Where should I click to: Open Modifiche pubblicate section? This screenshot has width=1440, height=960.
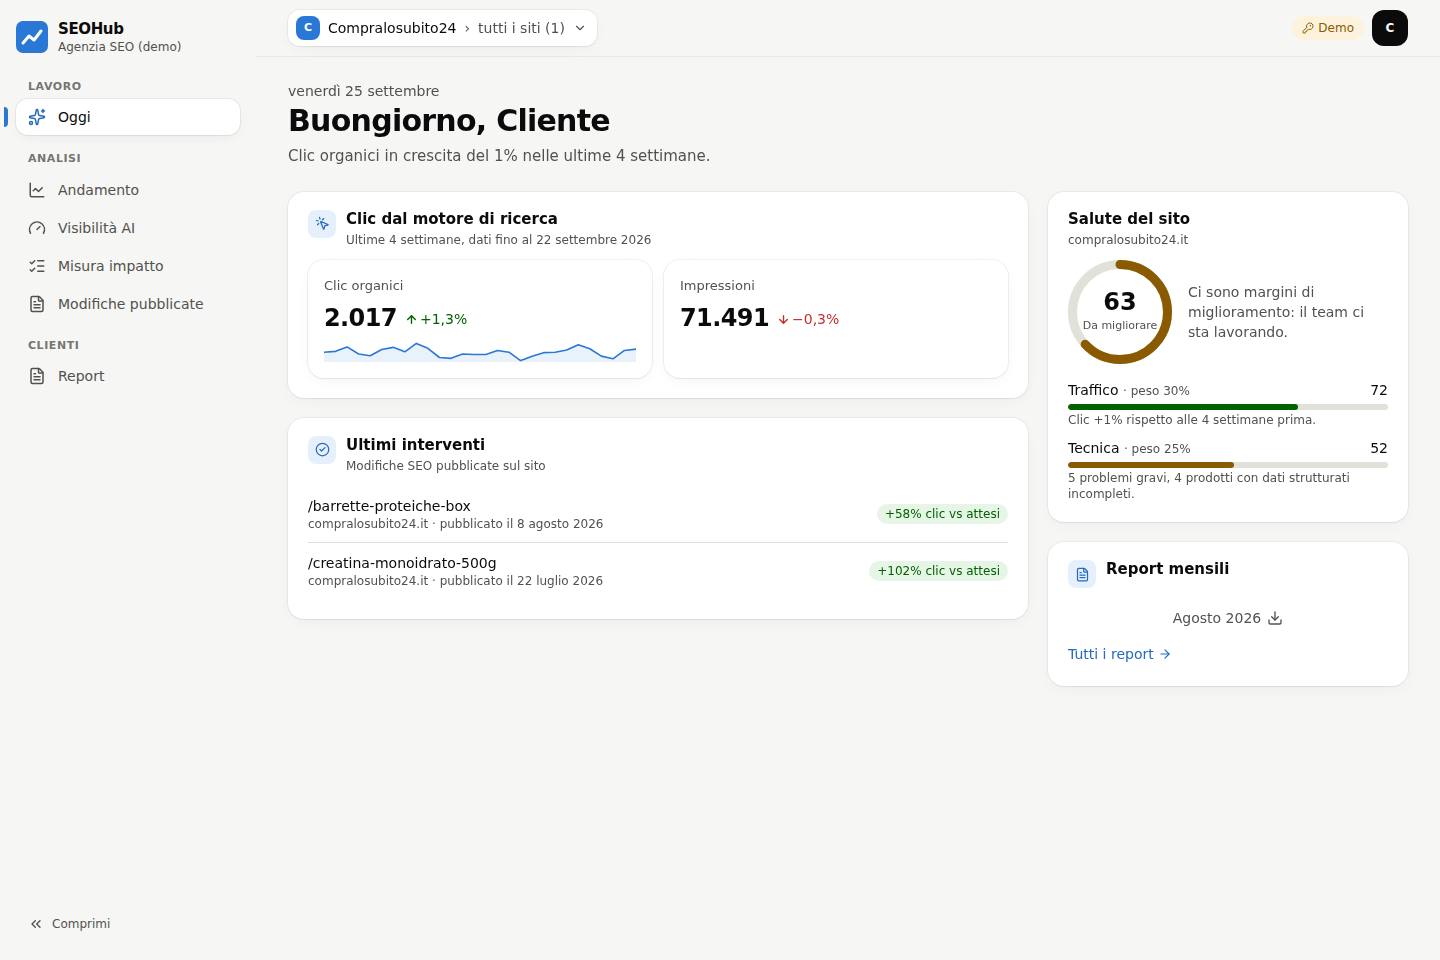pyautogui.click(x=128, y=304)
